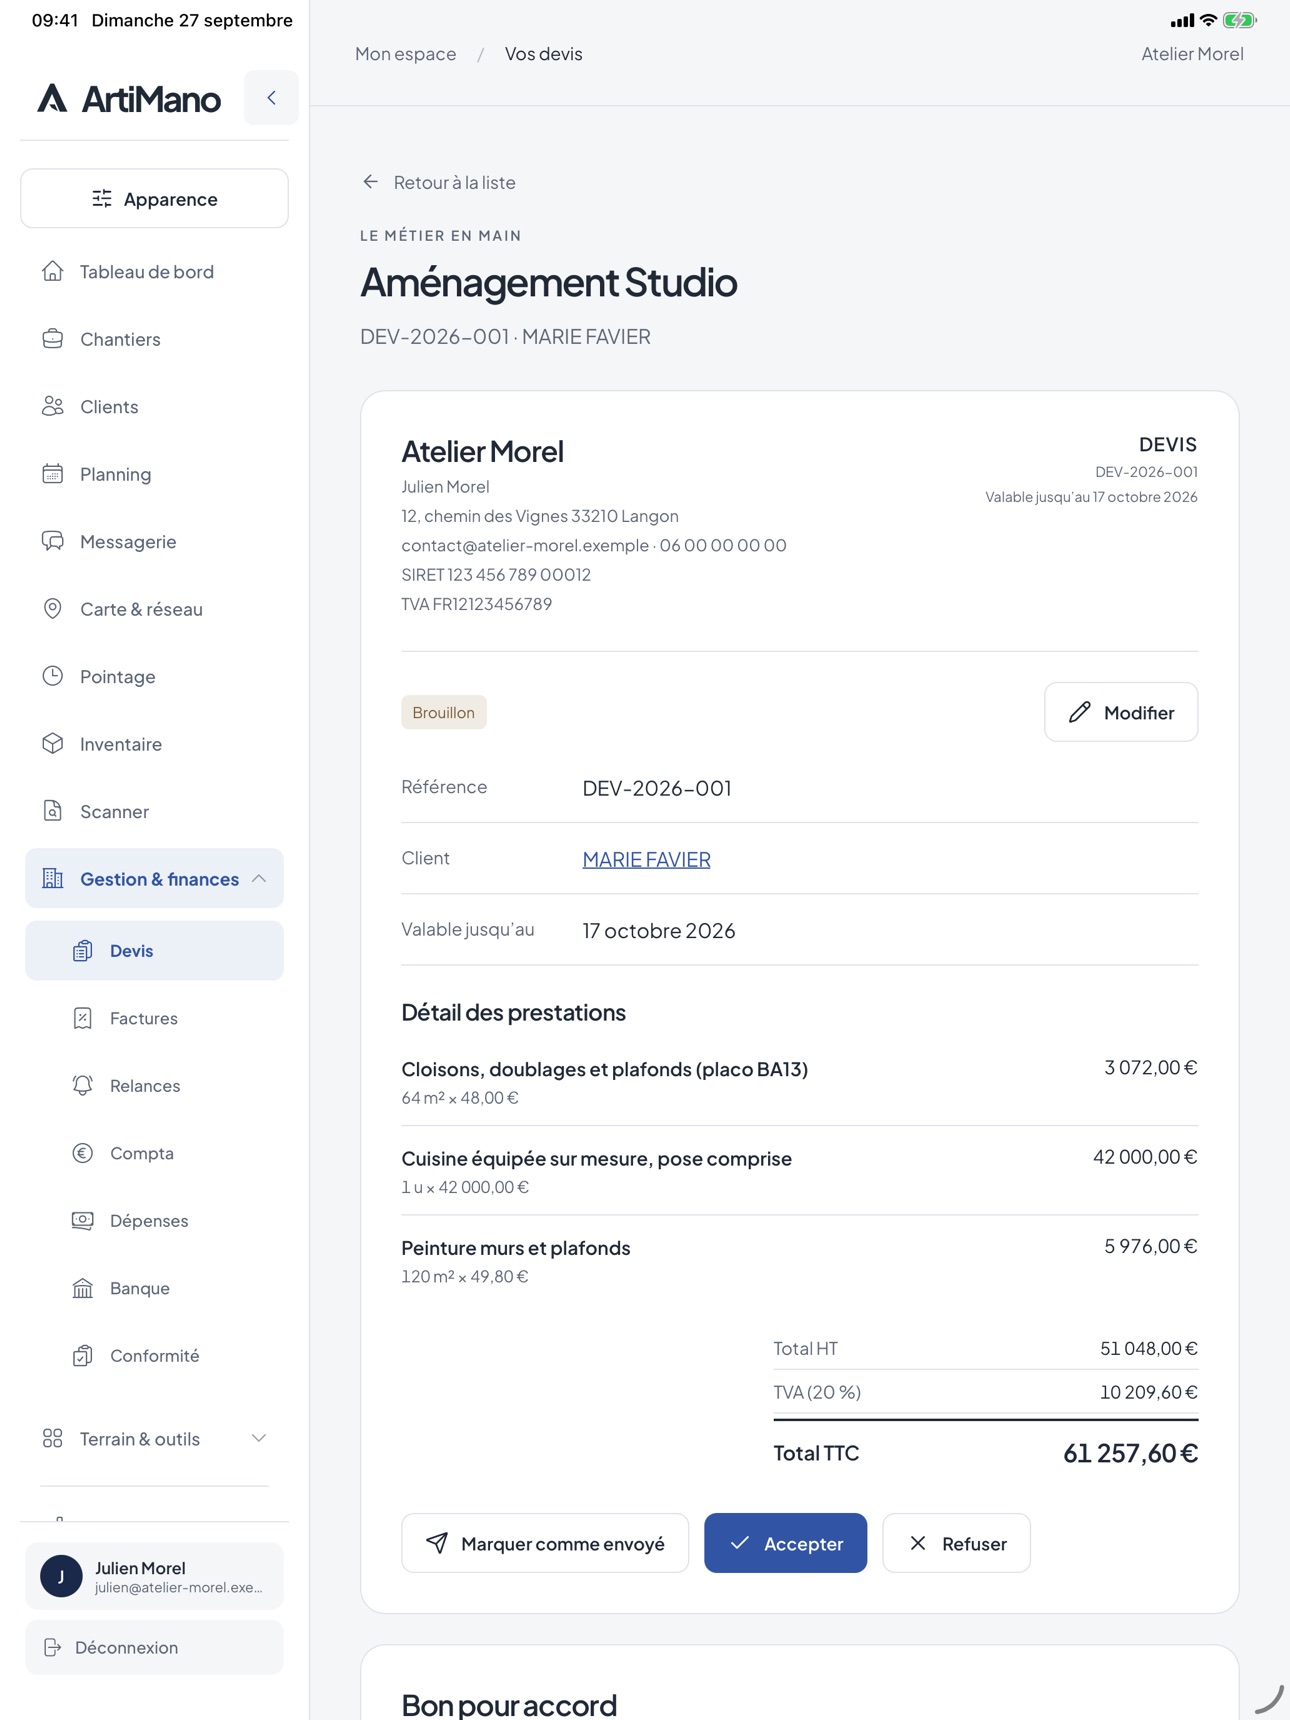Screen dimensions: 1290x1720
Task: Click the Déconnexion logout icon
Action: 53,1647
